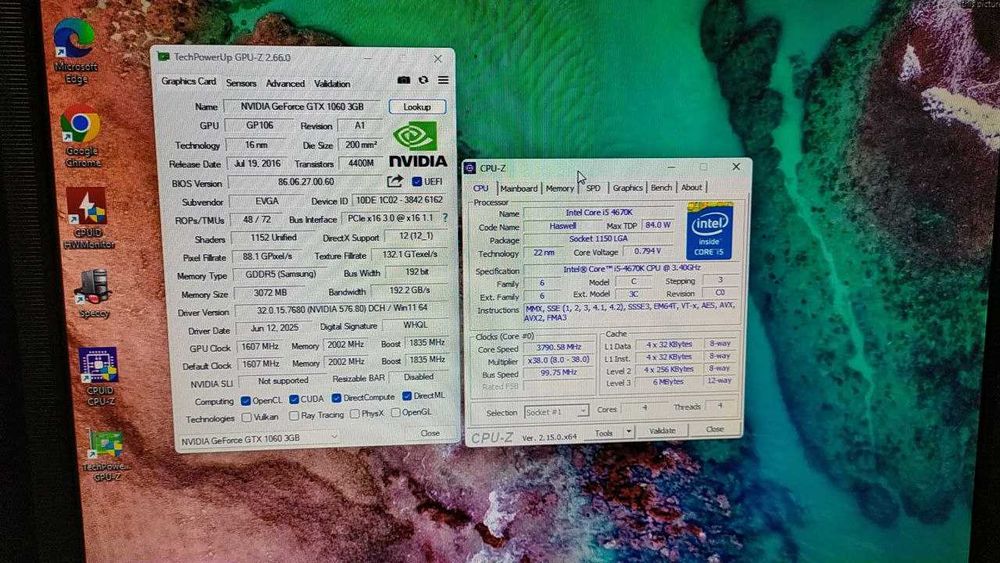This screenshot has width=1000, height=563.
Task: Click the Socket 1150 LGA package value
Action: 599,238
